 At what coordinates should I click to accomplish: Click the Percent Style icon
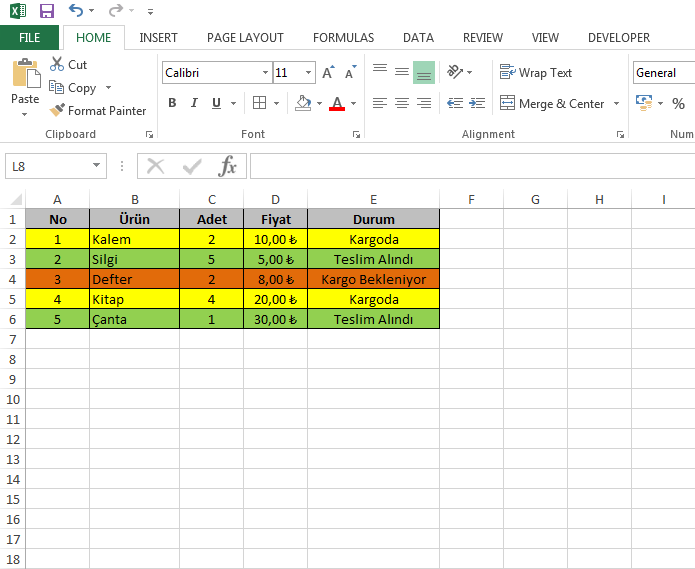pyautogui.click(x=678, y=103)
